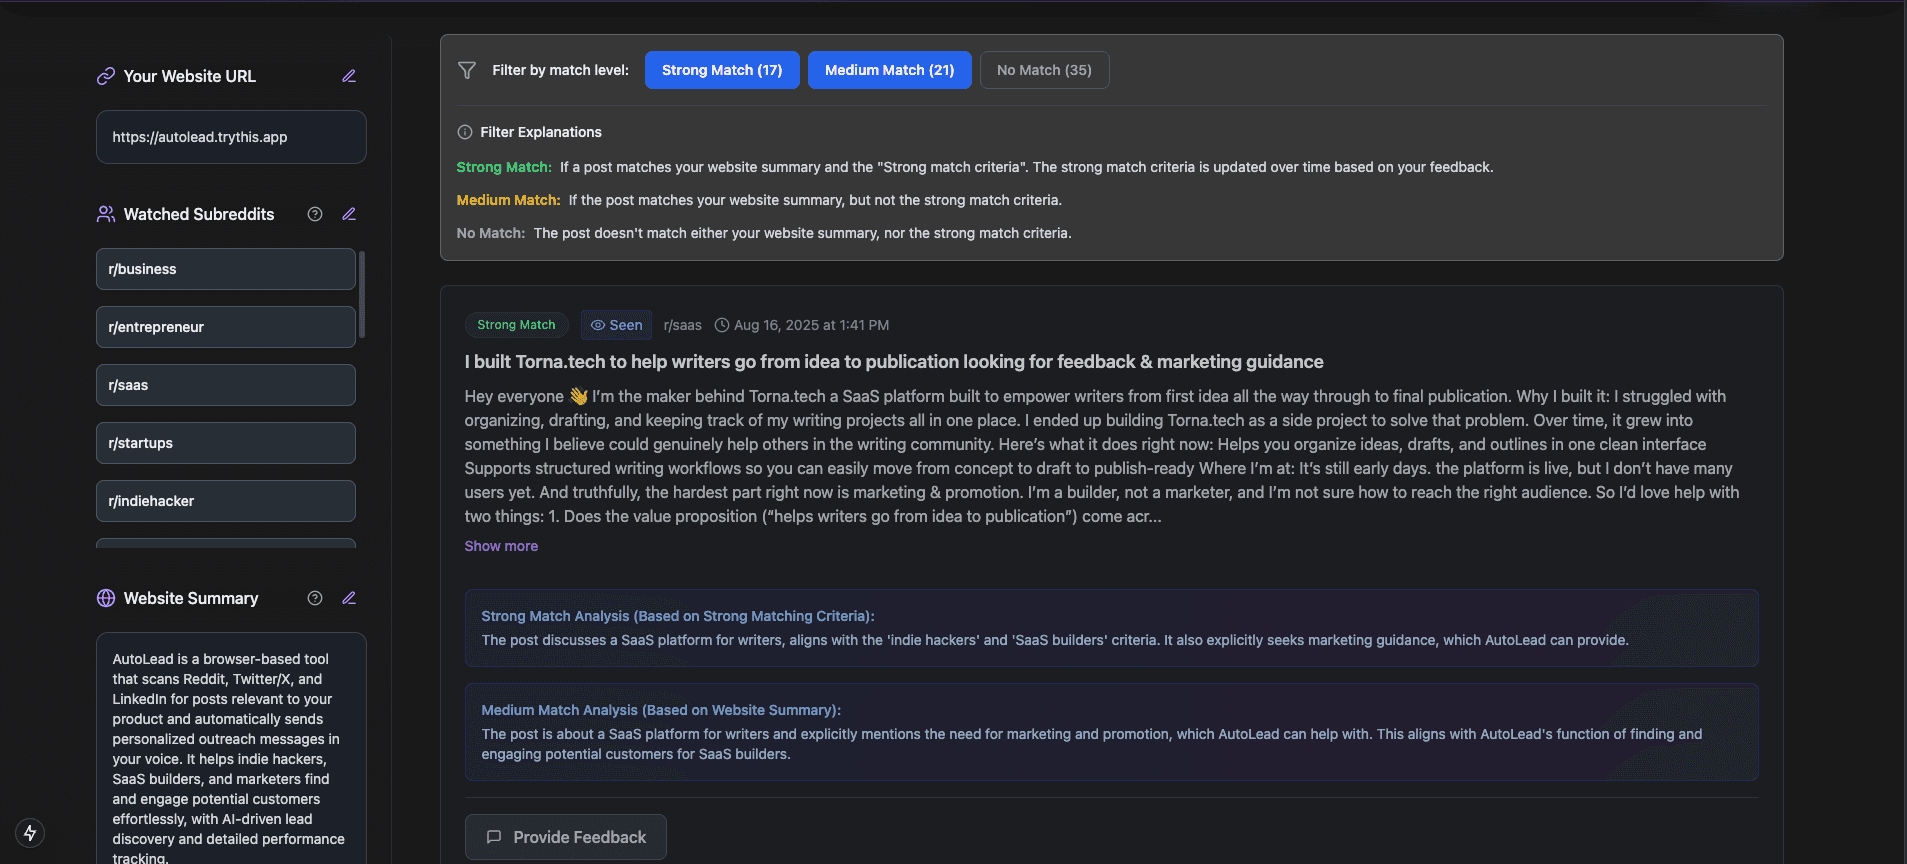Screen dimensions: 1907x864
Task: Click the Aug 16, 2025 timestamp
Action: (811, 325)
